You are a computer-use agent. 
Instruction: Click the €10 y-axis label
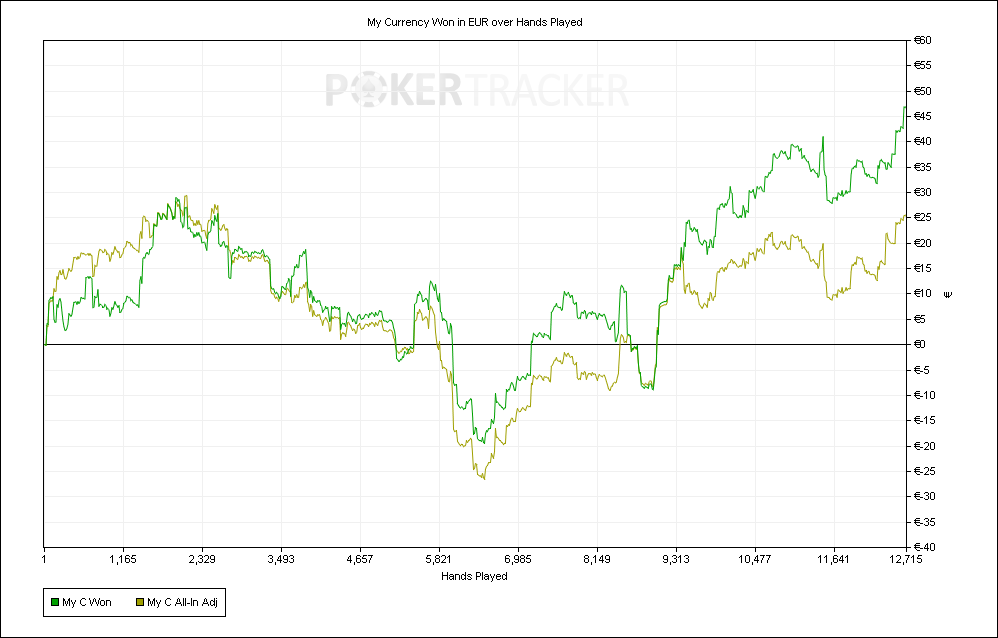pyautogui.click(x=922, y=294)
